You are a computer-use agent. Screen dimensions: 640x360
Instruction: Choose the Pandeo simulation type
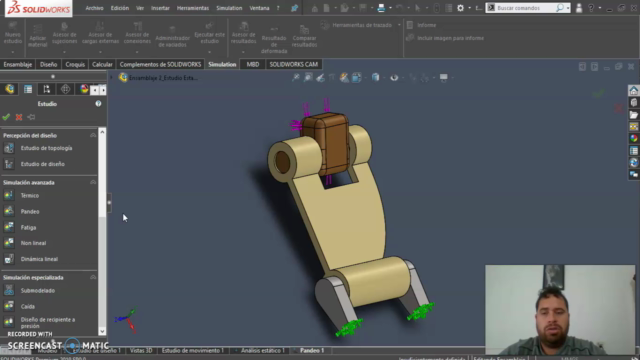click(x=30, y=211)
